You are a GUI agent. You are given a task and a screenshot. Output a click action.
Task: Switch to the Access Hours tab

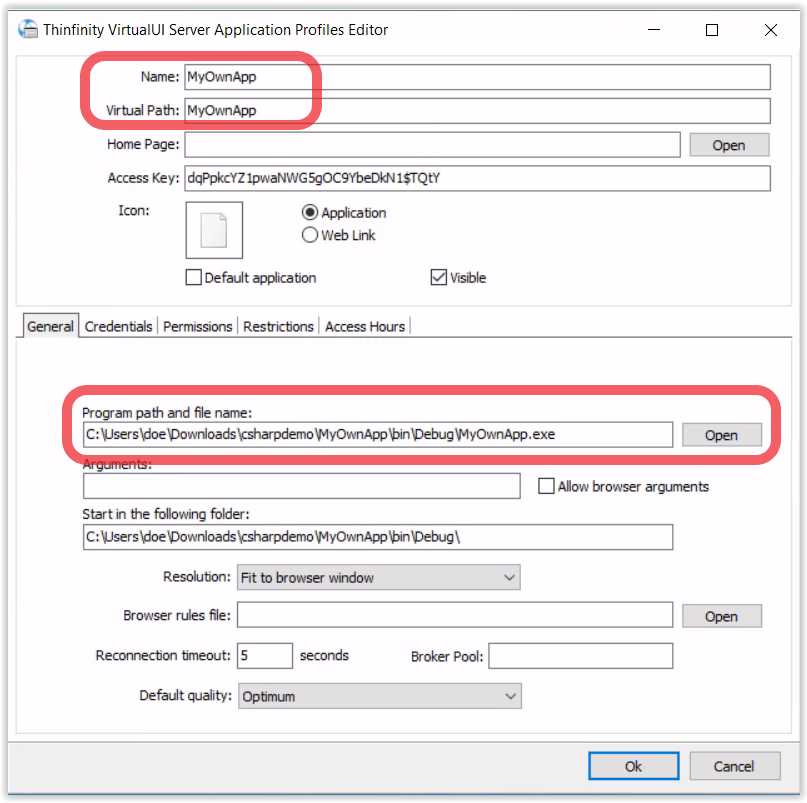pos(365,326)
